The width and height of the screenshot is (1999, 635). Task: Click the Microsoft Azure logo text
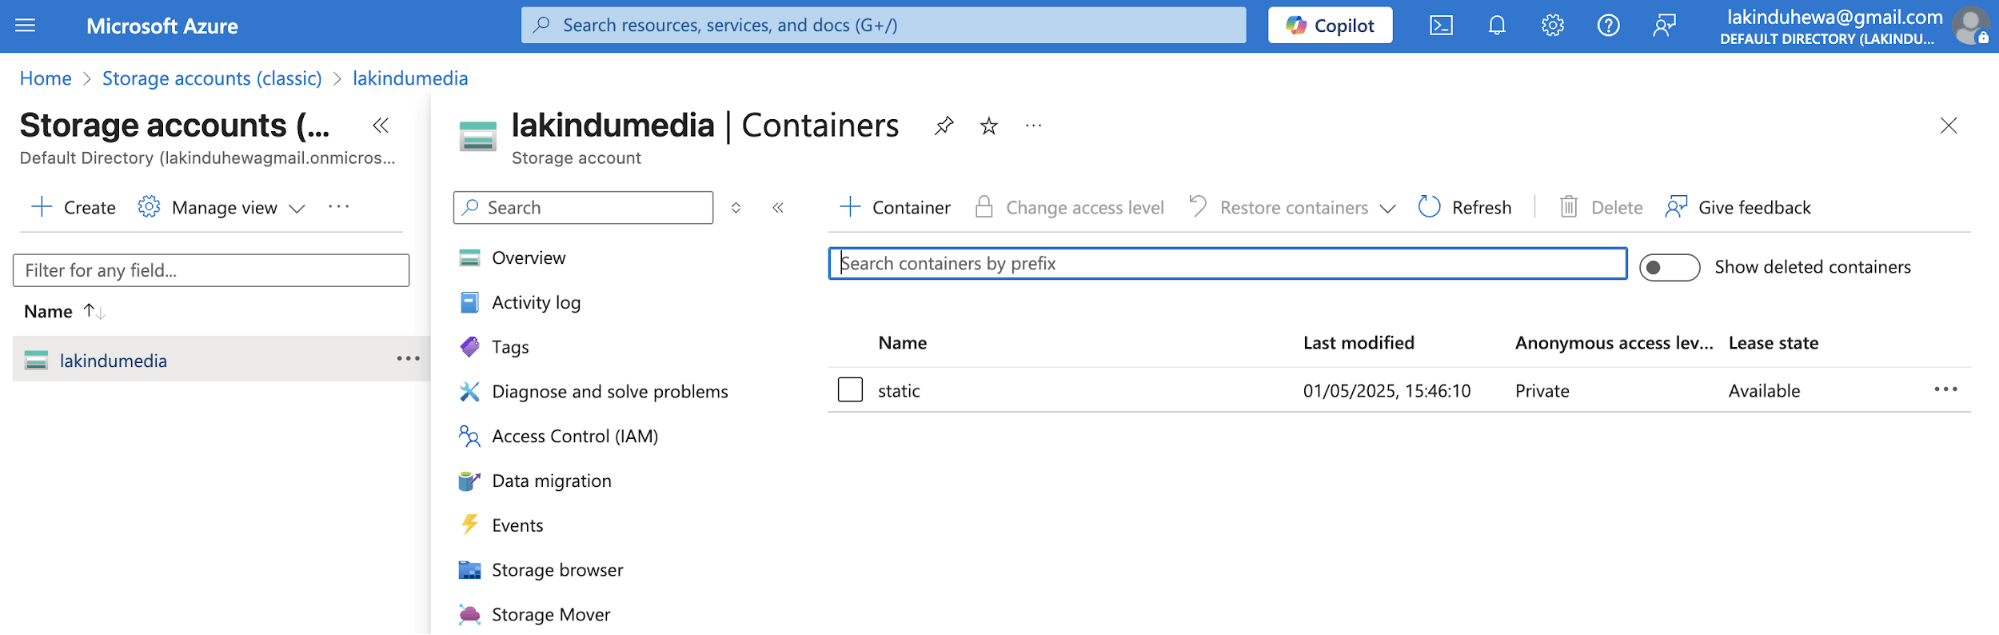pos(162,26)
